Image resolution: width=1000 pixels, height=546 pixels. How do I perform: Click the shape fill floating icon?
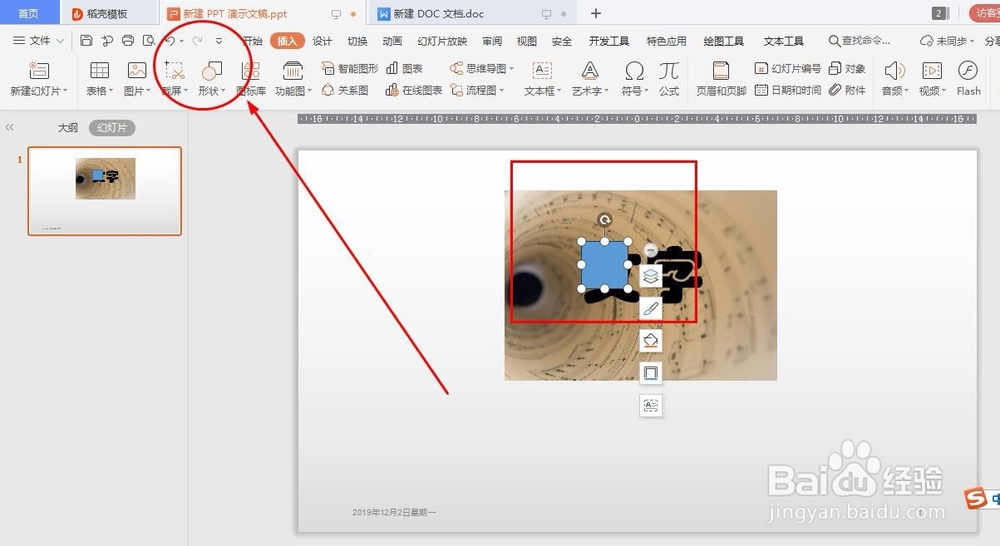(x=651, y=341)
